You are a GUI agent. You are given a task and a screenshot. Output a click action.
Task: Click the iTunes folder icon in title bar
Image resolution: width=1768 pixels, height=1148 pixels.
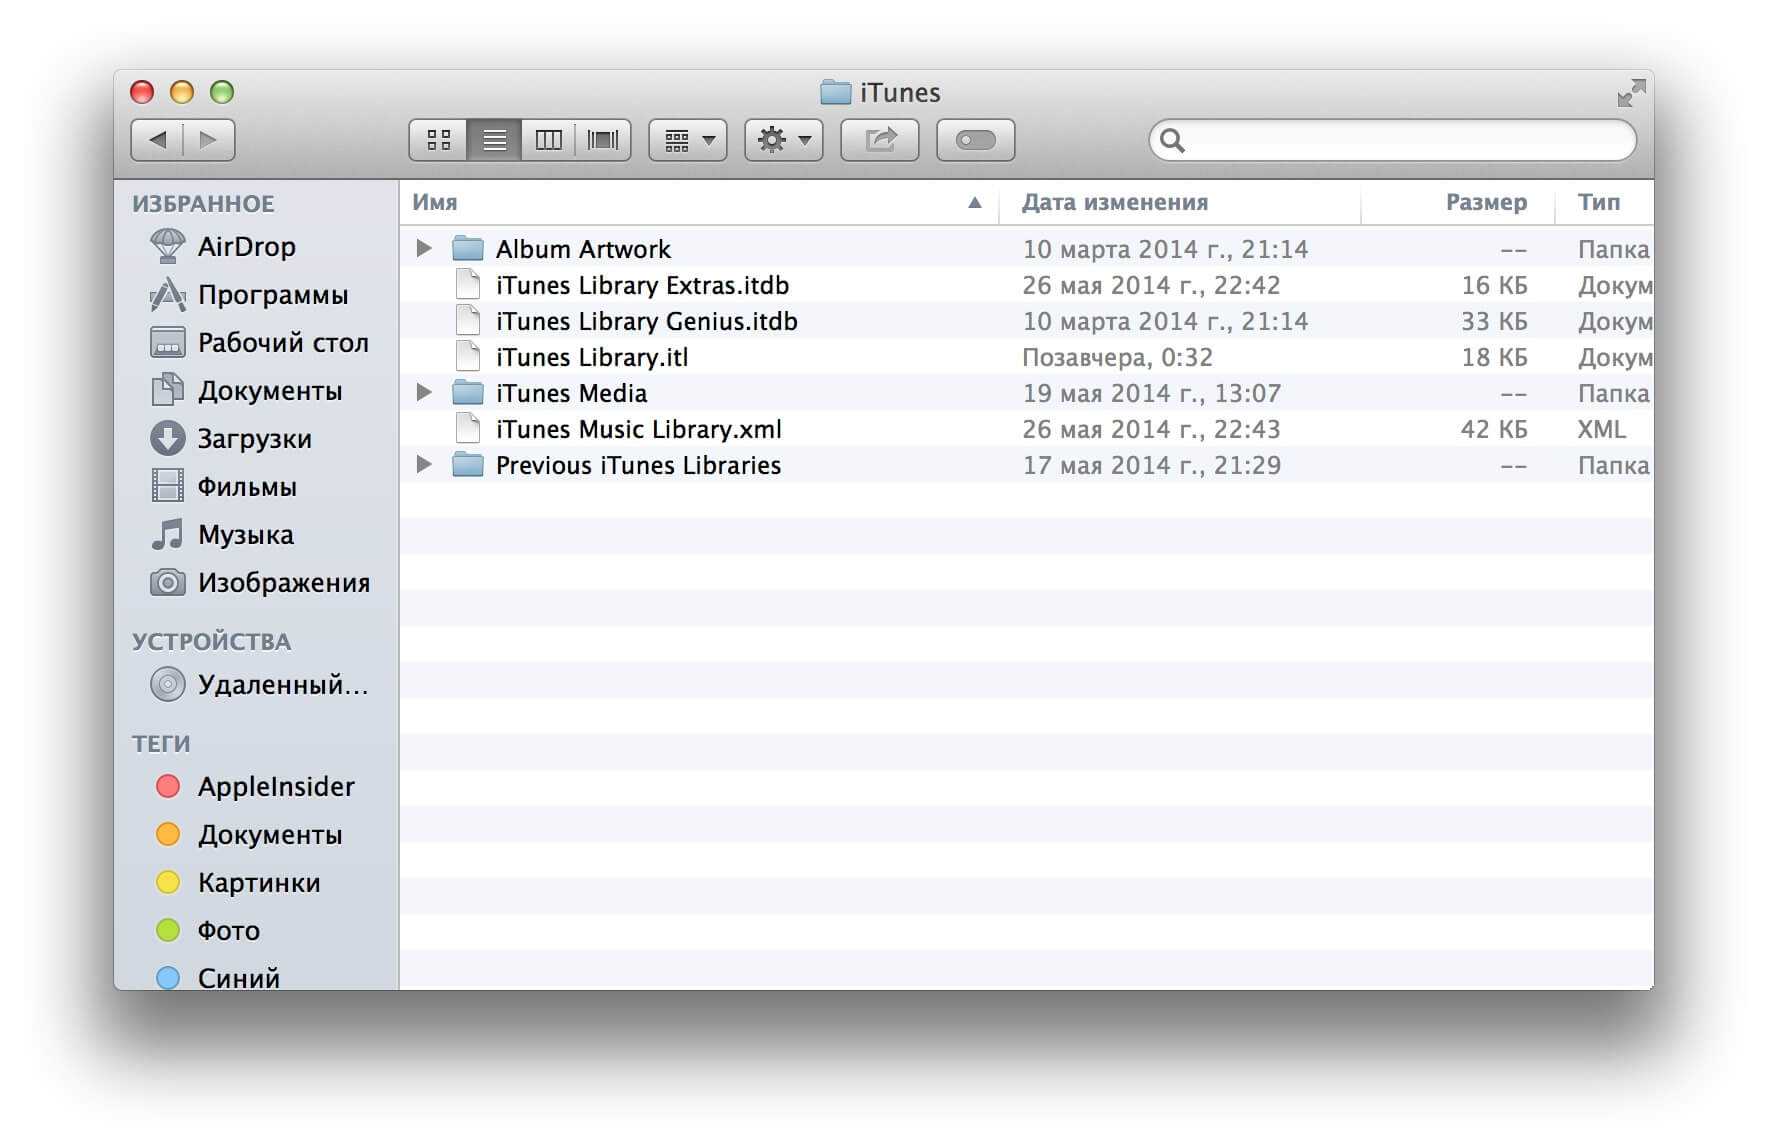coord(835,92)
